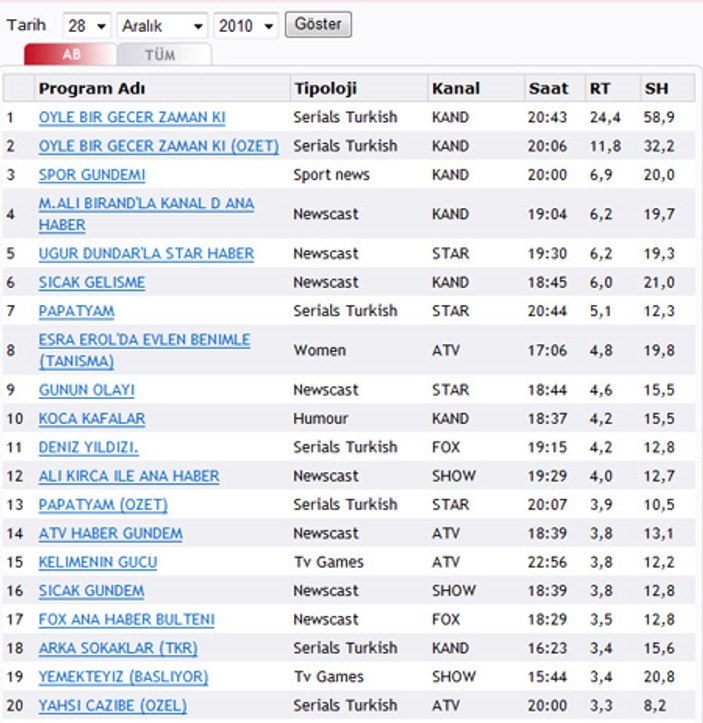Viewport: 703px width, 723px height.
Task: Open the PAPATYAM (OZET) link
Action: point(103,505)
